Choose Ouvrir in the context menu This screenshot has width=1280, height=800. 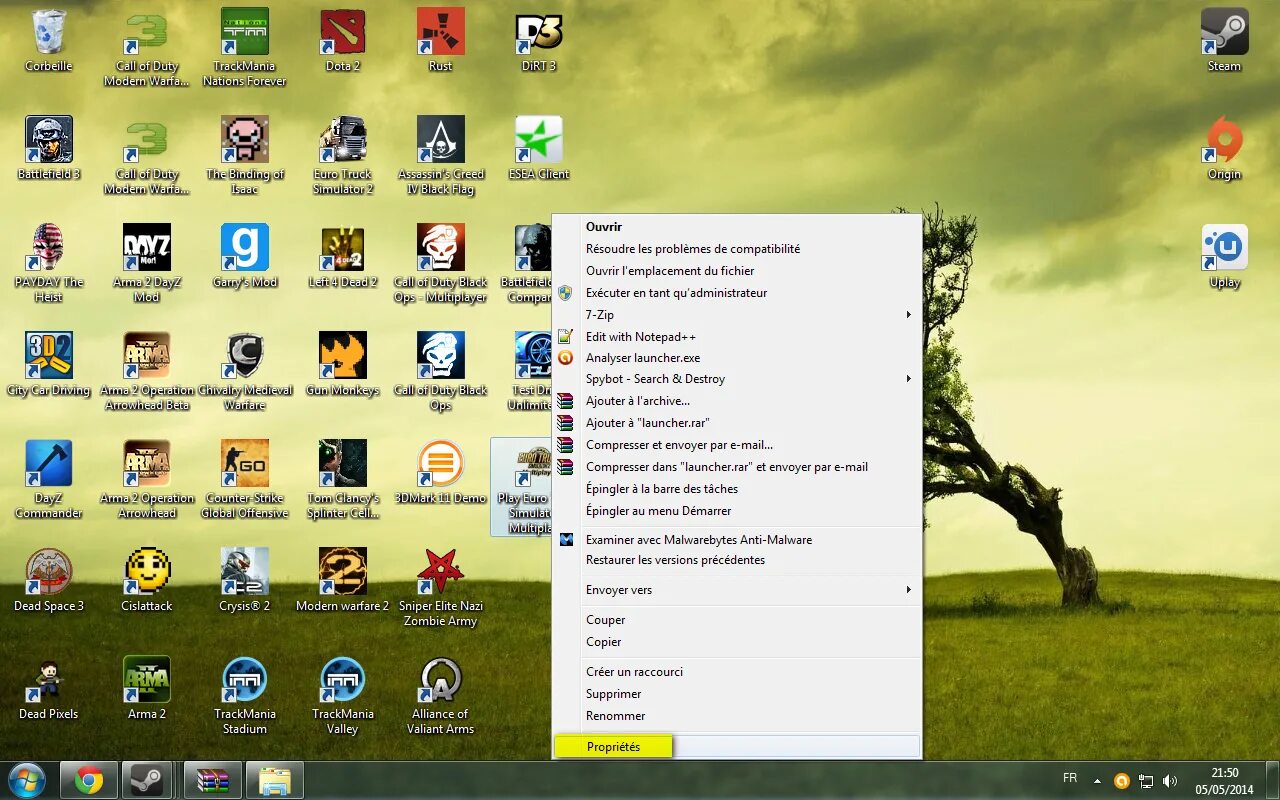pyautogui.click(x=736, y=227)
